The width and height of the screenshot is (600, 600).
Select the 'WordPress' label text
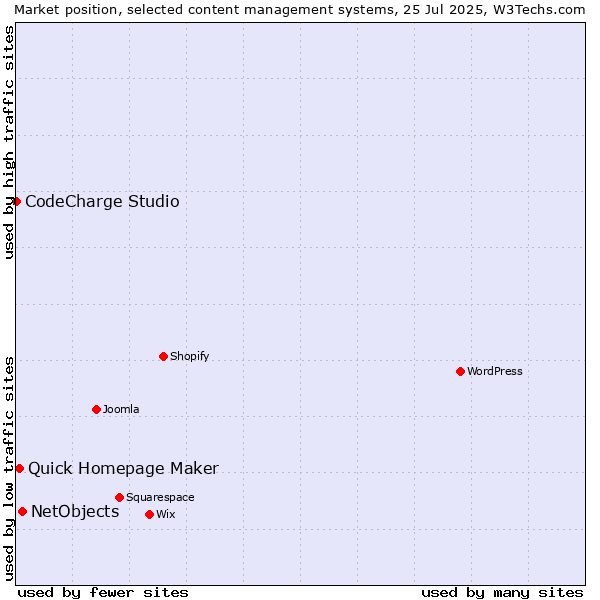point(494,371)
